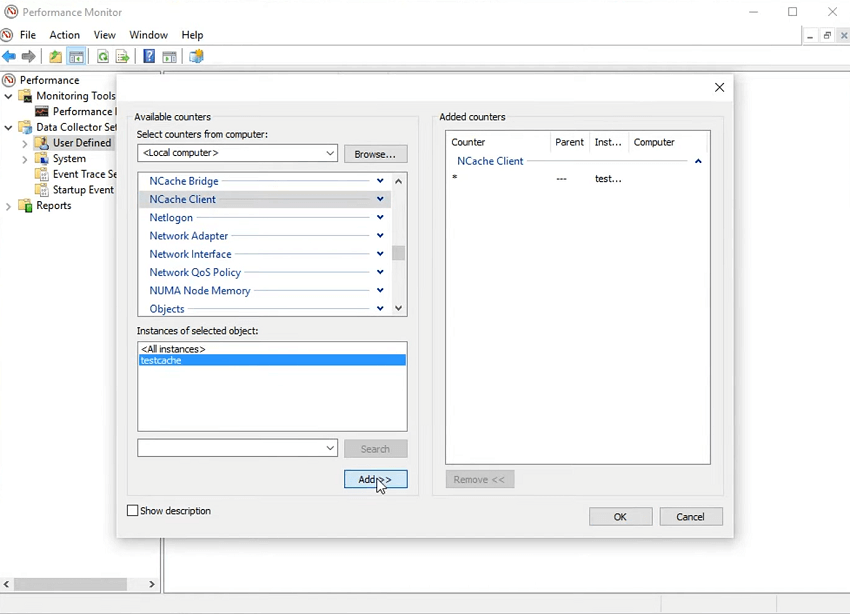The width and height of the screenshot is (850, 614).
Task: Collapse NCache Client in Added counters
Action: click(698, 161)
